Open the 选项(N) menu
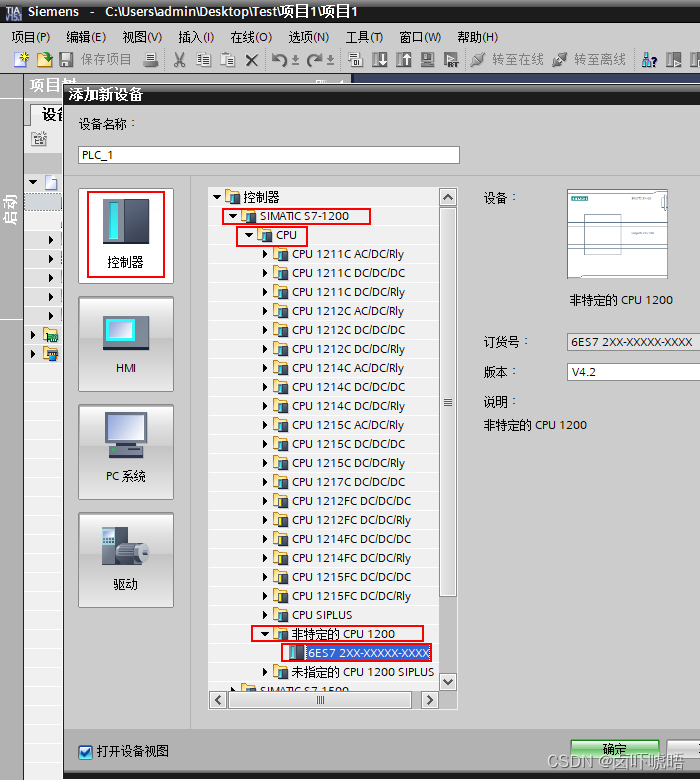Image resolution: width=700 pixels, height=780 pixels. (308, 37)
